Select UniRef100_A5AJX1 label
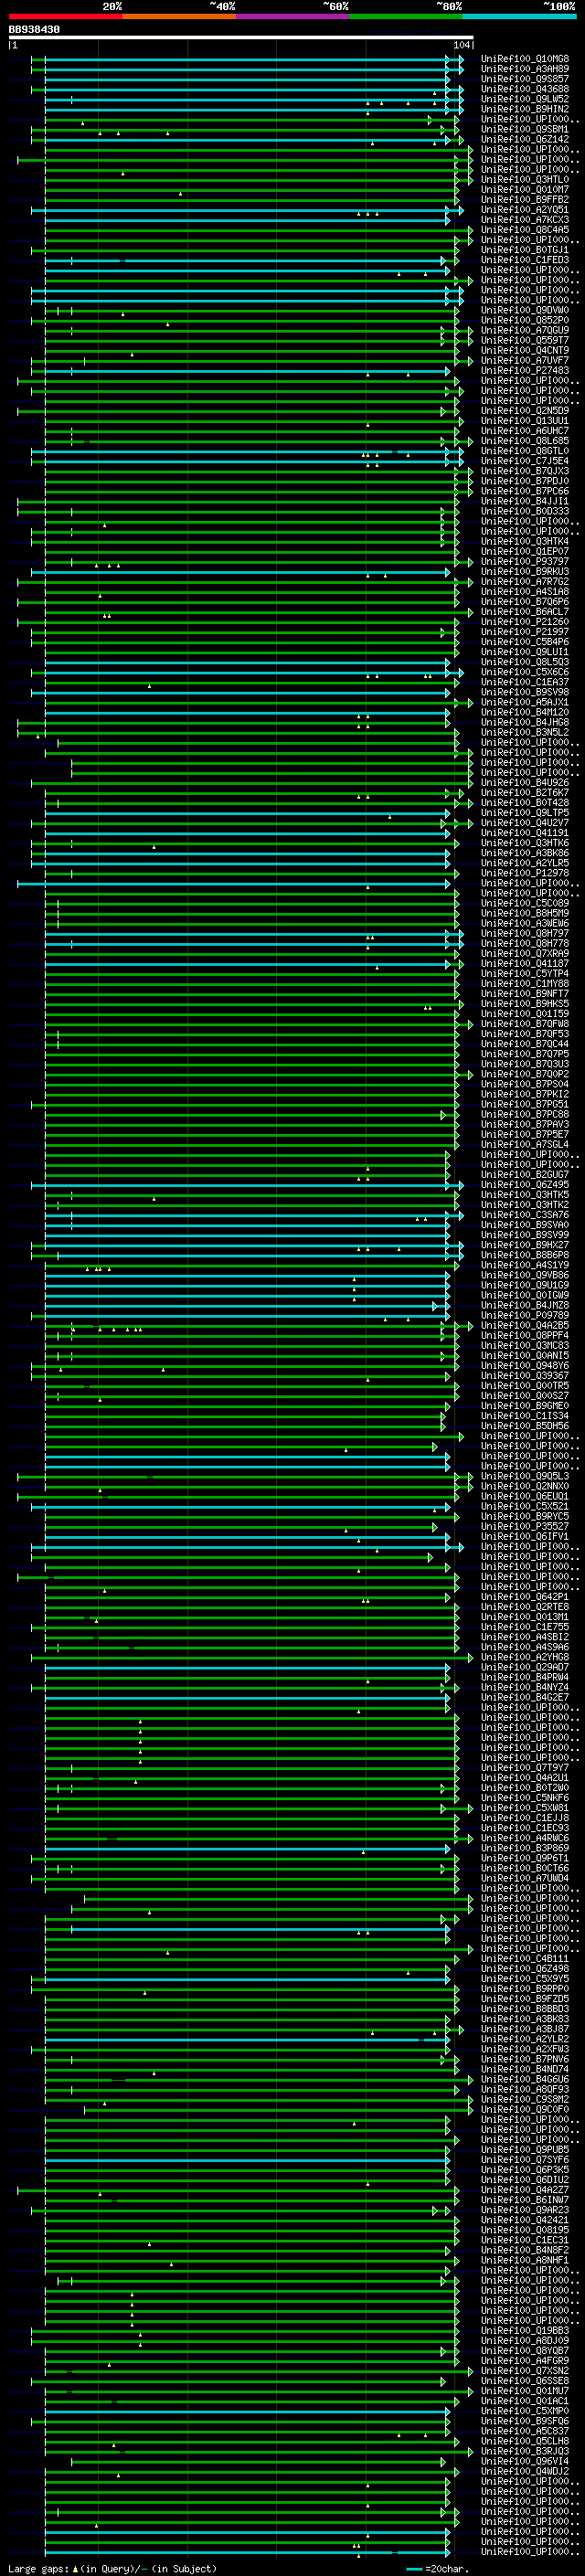This screenshot has width=585, height=2576. coord(525,702)
